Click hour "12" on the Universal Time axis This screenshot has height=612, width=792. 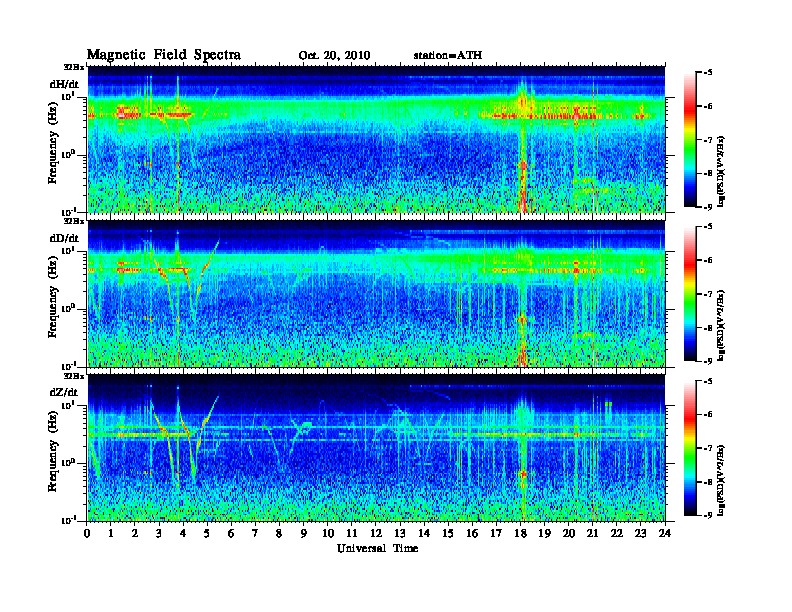tap(376, 533)
